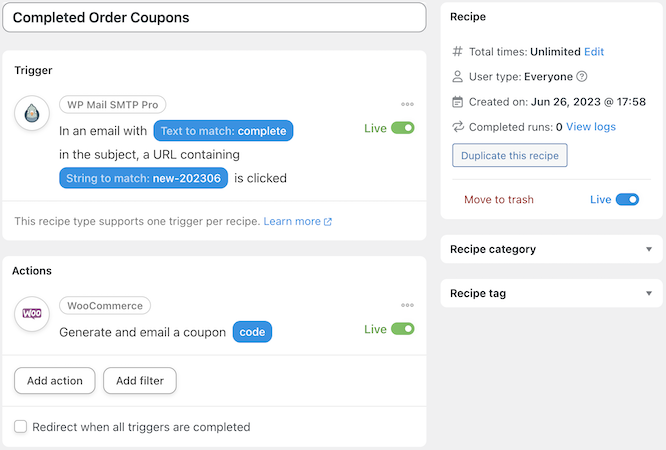Image resolution: width=666 pixels, height=450 pixels.
Task: Open View logs link
Action: [x=591, y=127]
